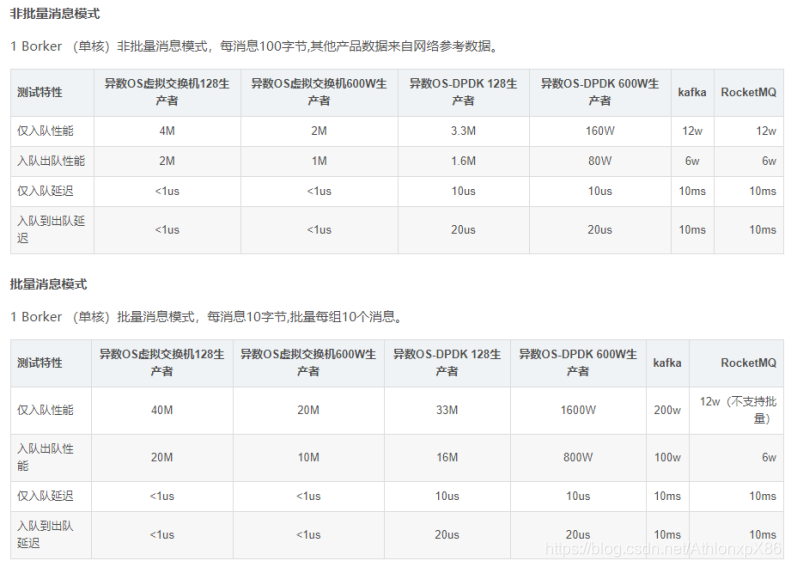Screen dimensions: 791x567
Task: Click '仅入队延迟' row label in batch table
Action: point(51,496)
